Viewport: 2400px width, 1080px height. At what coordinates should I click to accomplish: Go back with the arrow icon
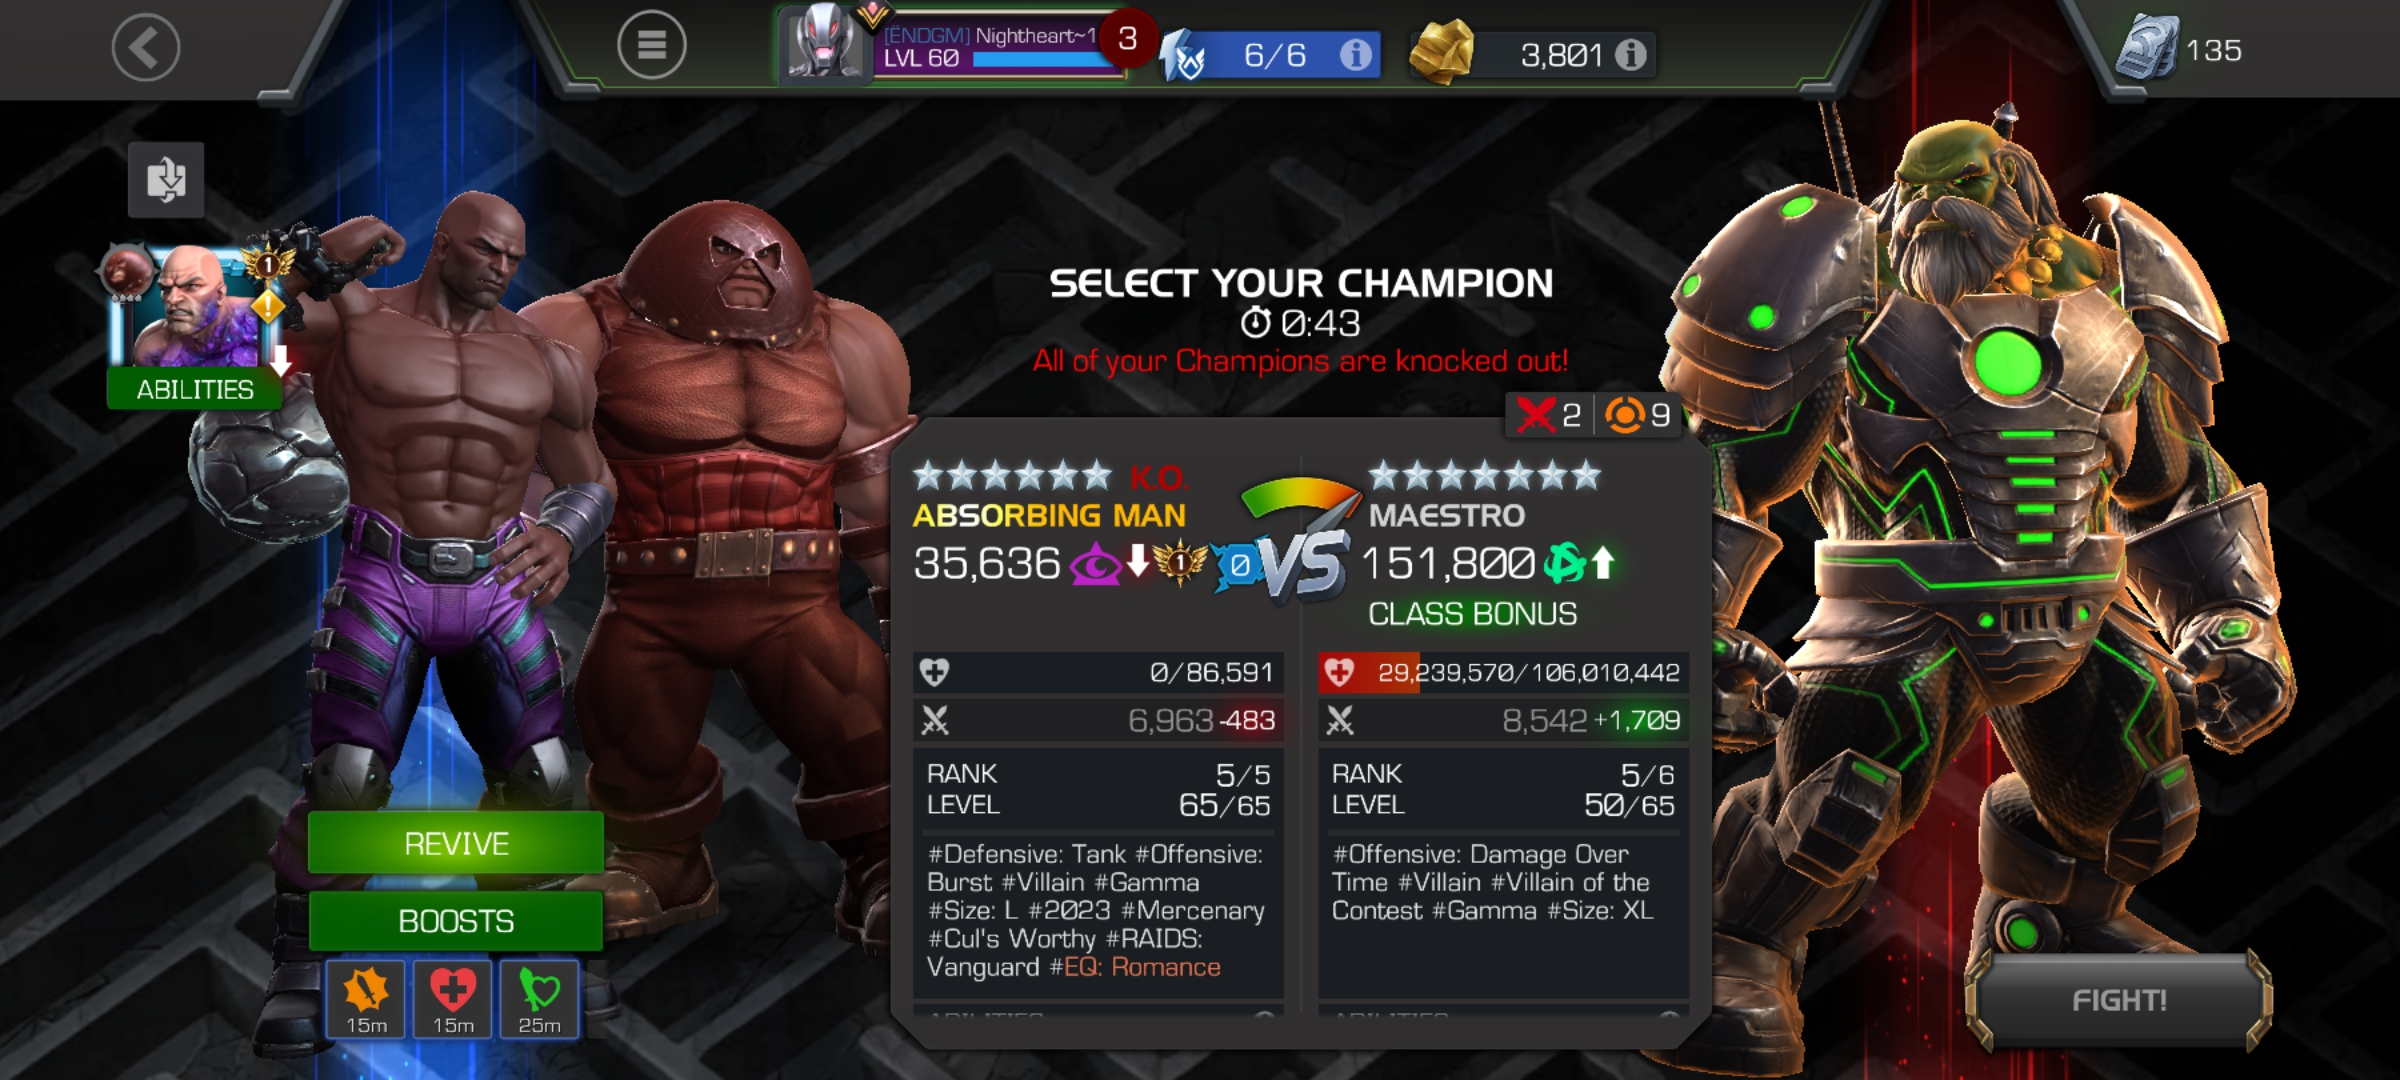coord(146,47)
